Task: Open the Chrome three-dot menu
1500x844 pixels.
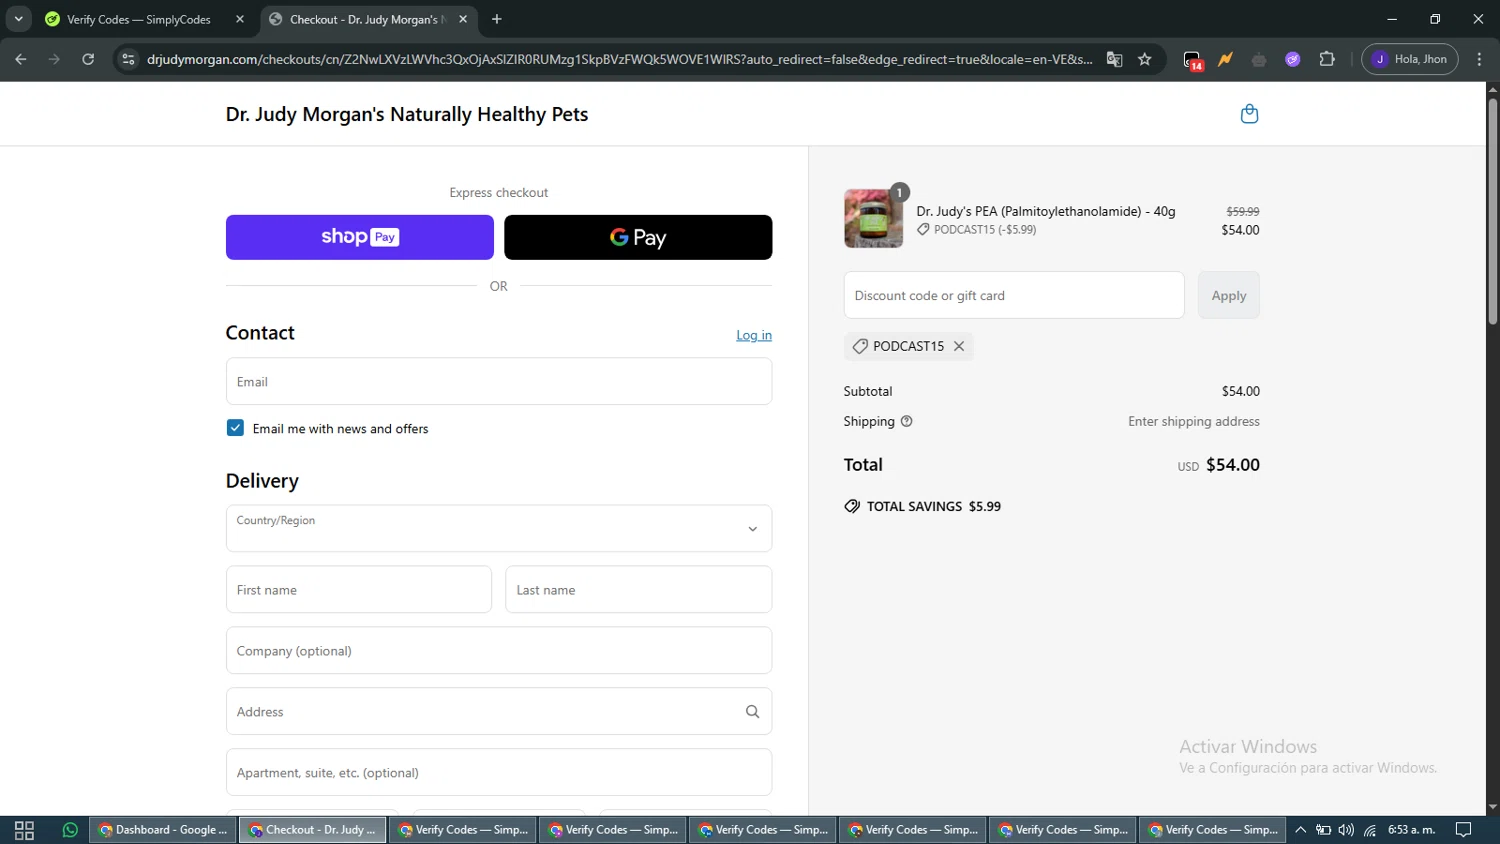Action: coord(1480,59)
